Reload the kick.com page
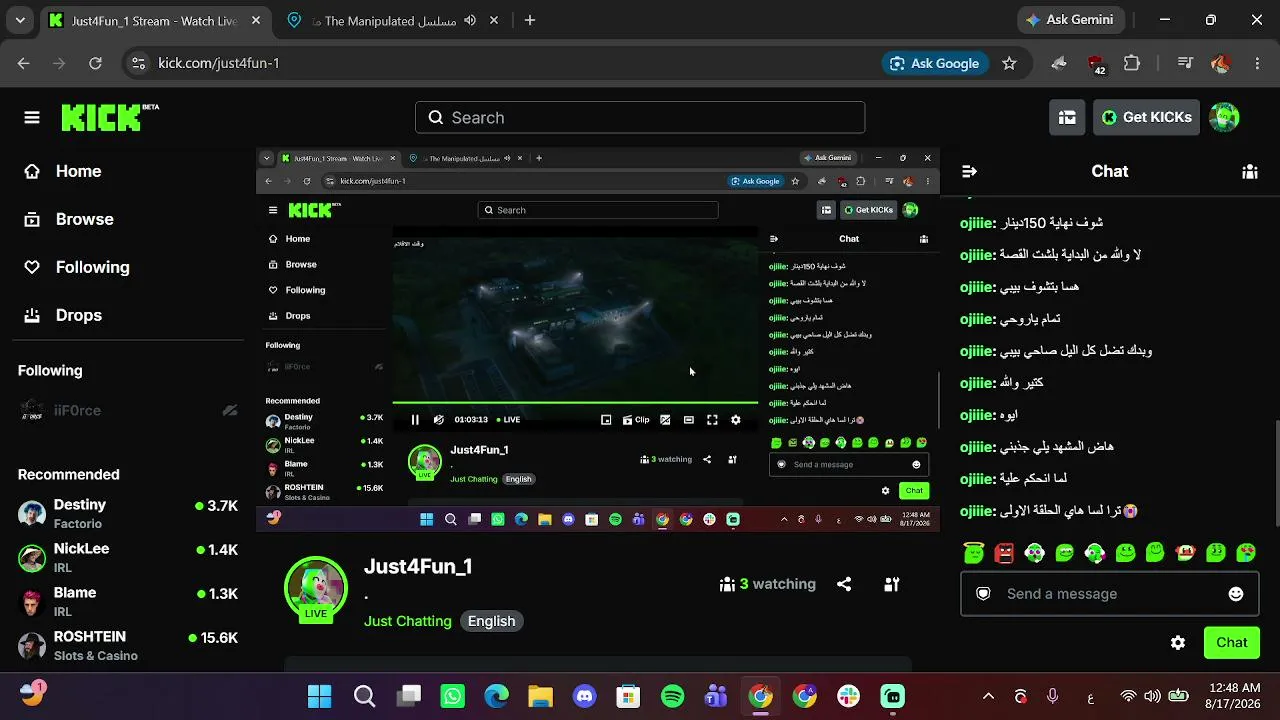The height and width of the screenshot is (720, 1280). point(95,63)
